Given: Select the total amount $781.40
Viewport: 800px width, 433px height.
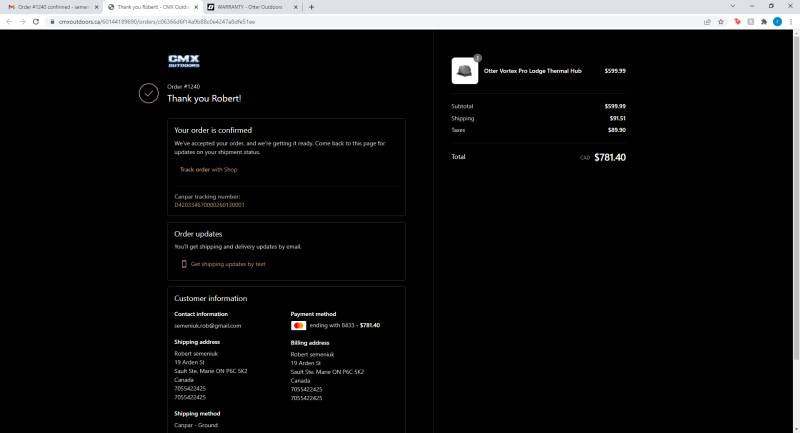Looking at the screenshot, I should point(610,158).
